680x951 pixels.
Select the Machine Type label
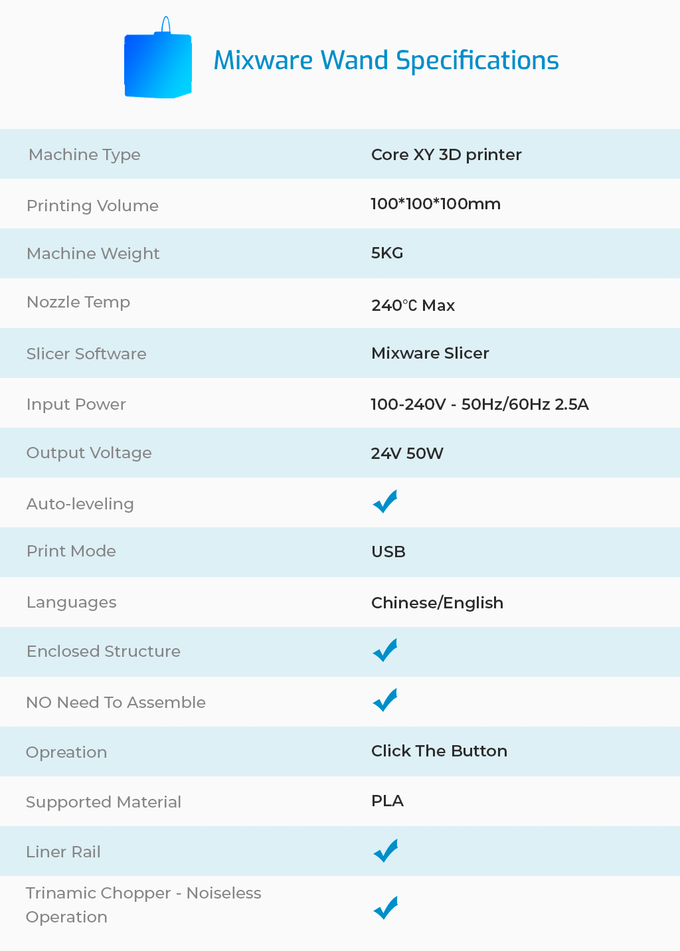(84, 154)
